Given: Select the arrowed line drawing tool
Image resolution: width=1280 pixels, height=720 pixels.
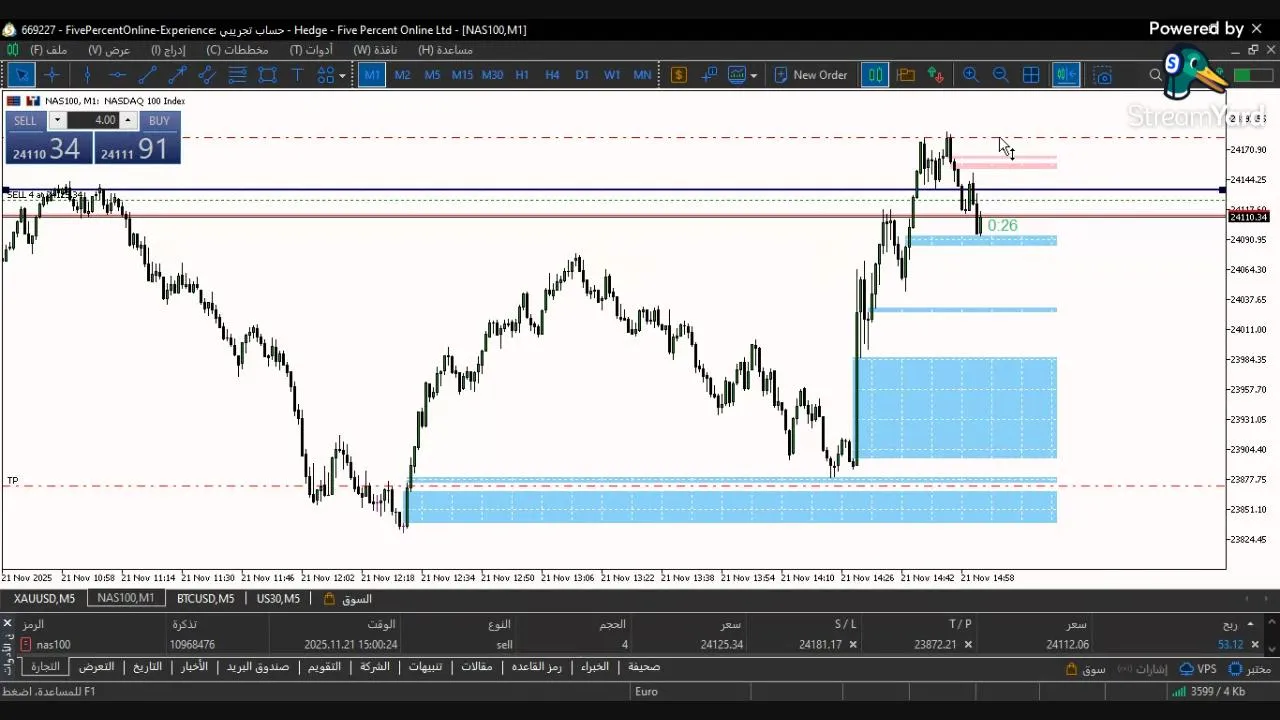Looking at the screenshot, I should [177, 75].
